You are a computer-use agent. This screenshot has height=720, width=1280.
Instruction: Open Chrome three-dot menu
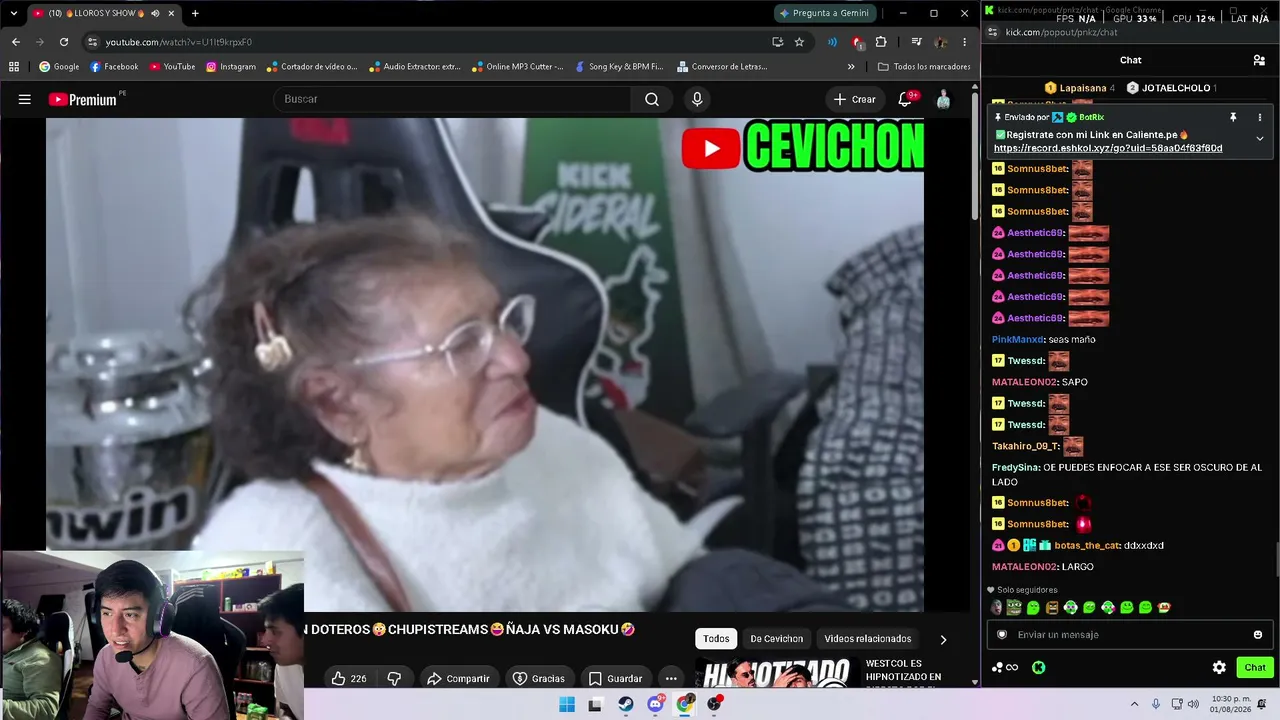964,42
